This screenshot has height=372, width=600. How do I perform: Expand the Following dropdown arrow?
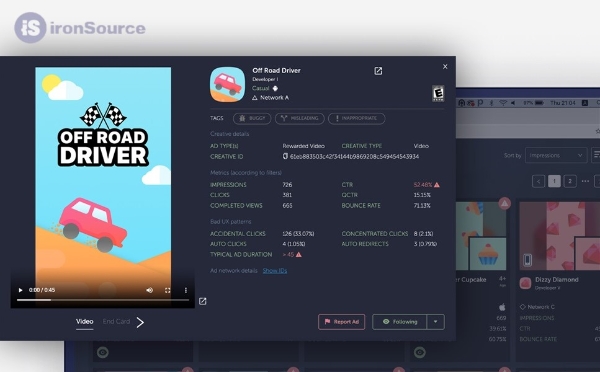pos(435,322)
